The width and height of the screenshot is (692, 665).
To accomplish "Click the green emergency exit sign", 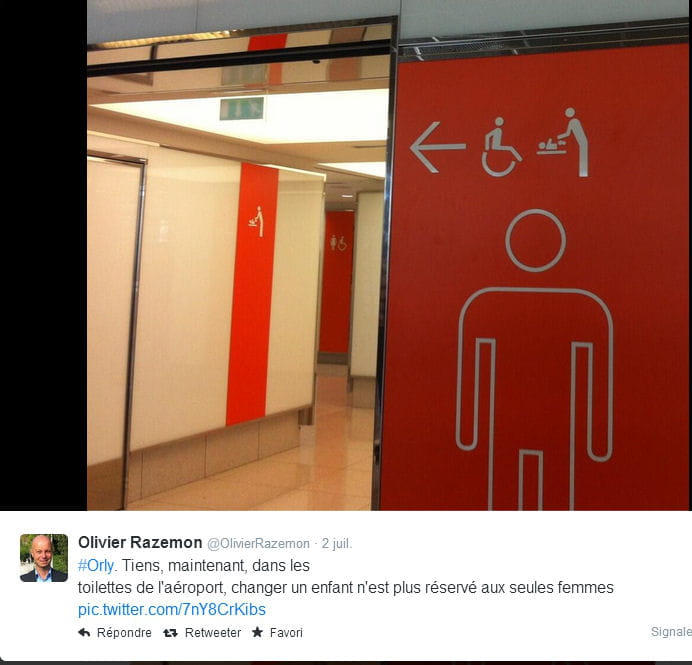I will (x=242, y=109).
